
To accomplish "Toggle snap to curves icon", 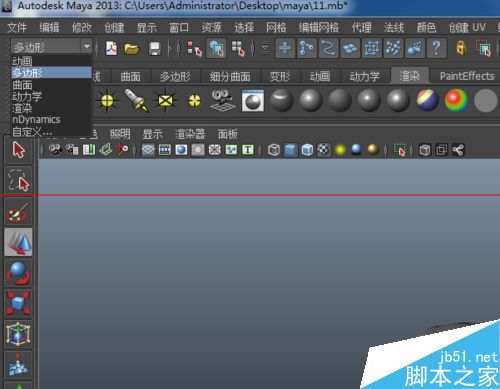I will (x=306, y=48).
